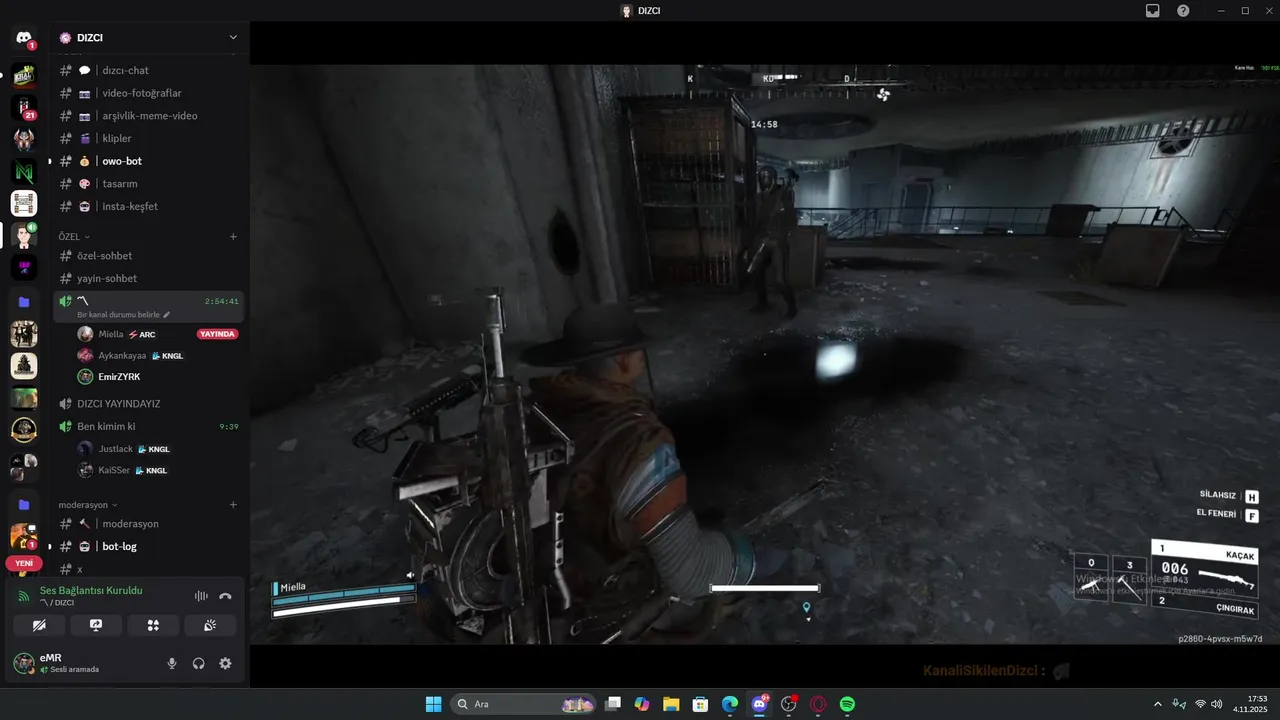
Task: Toggle stream volume speaker icon next to Miella
Action: tap(410, 575)
